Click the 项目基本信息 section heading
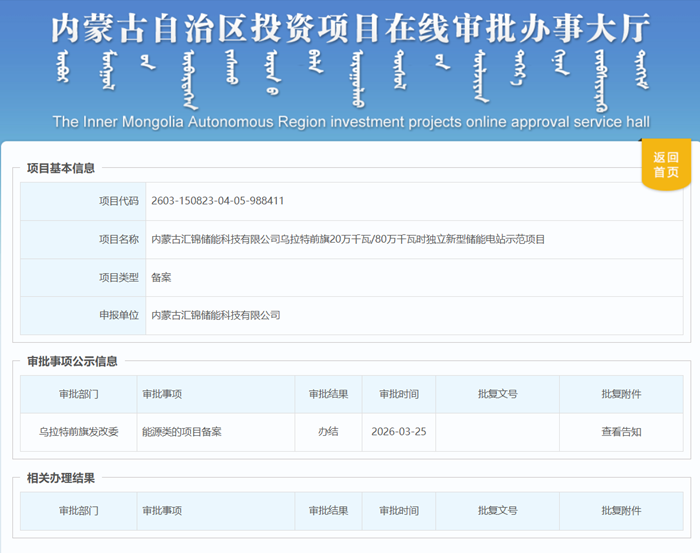The width and height of the screenshot is (700, 553). 61,169
